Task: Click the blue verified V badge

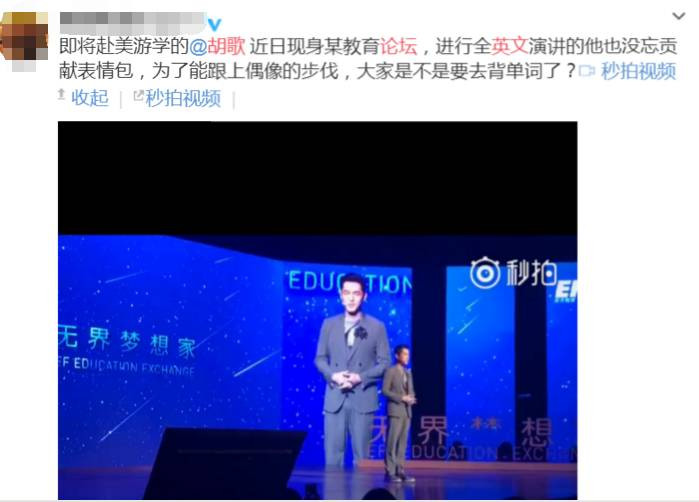Action: tap(214, 25)
